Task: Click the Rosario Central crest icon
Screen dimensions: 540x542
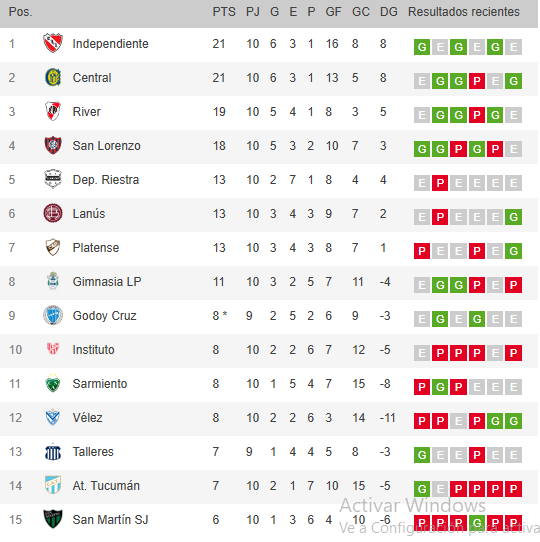Action: pyautogui.click(x=53, y=77)
